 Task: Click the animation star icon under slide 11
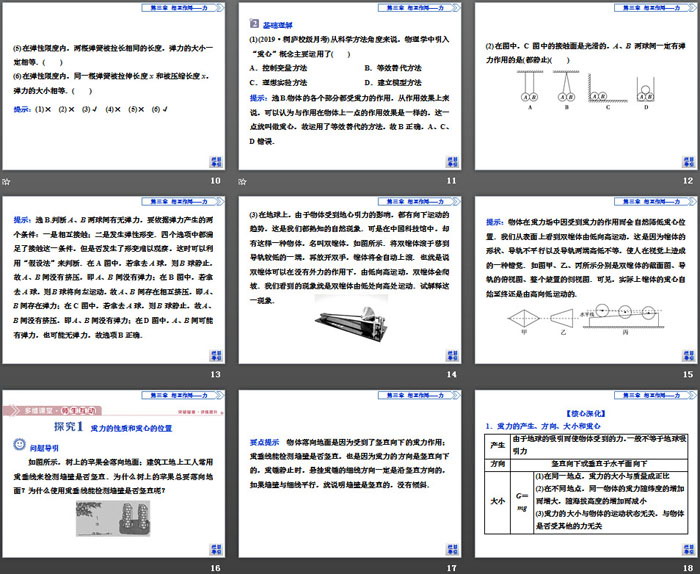click(x=243, y=181)
